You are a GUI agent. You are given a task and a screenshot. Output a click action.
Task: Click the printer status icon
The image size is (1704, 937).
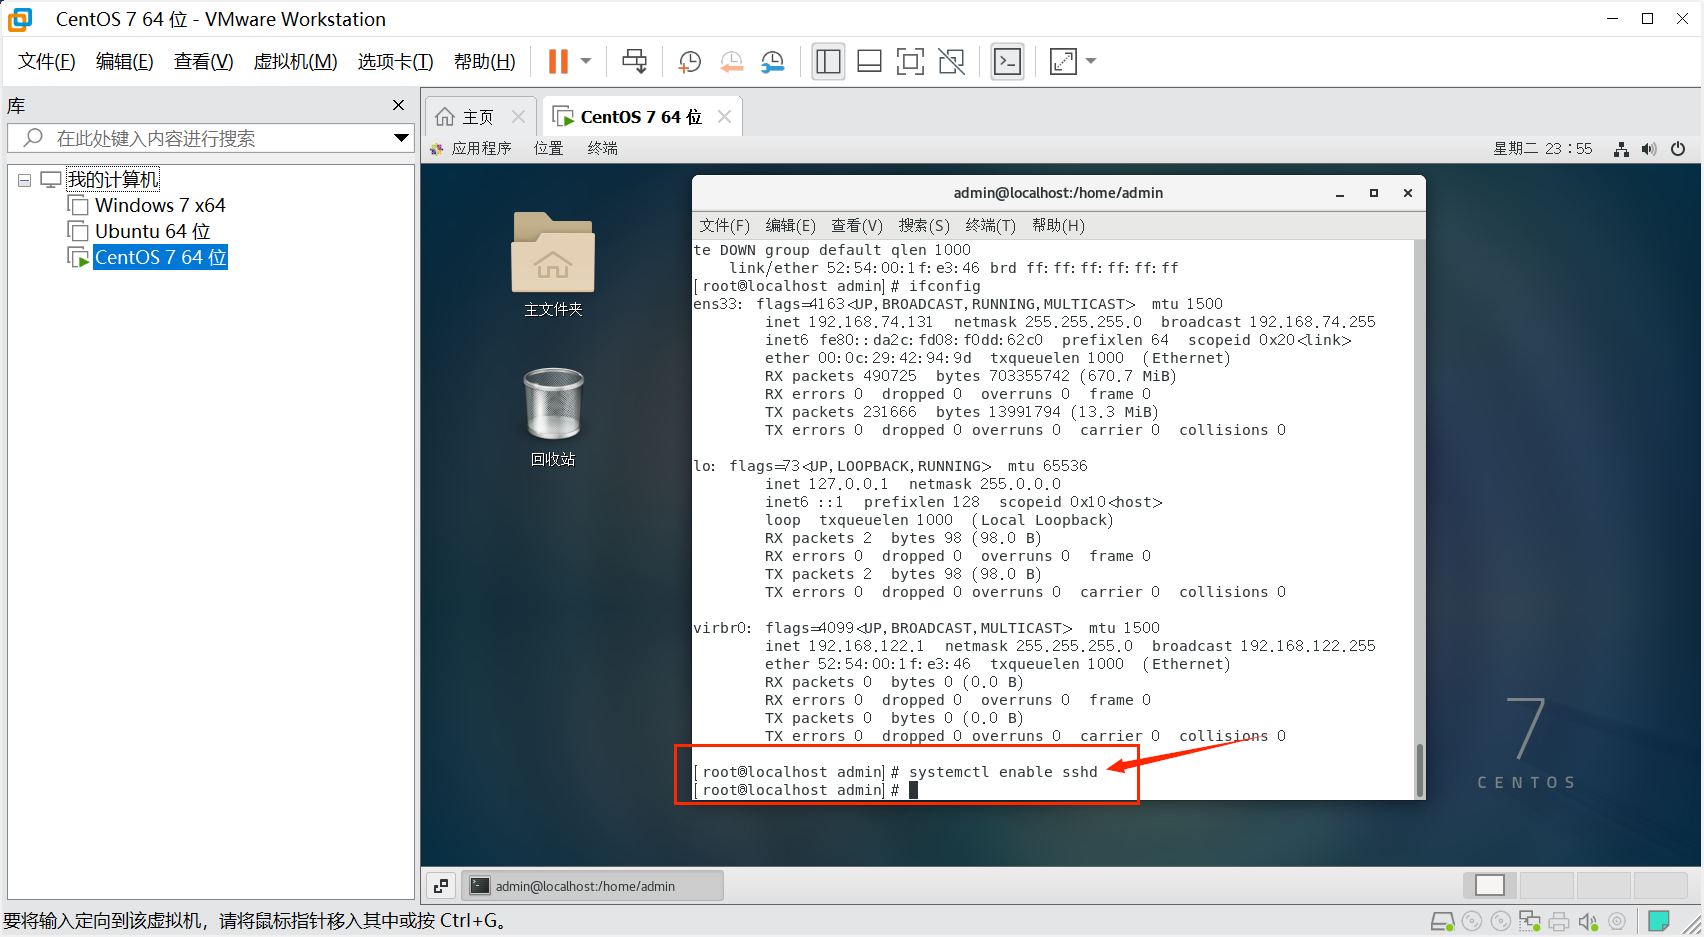point(1559,921)
